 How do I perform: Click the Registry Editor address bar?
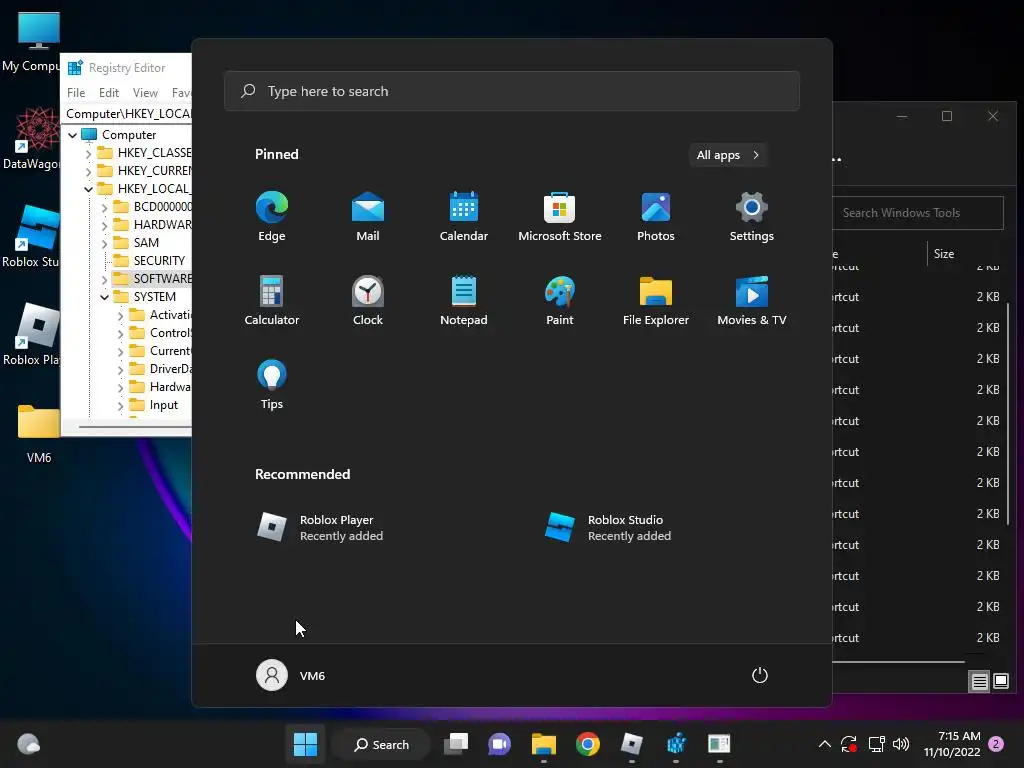[127, 114]
